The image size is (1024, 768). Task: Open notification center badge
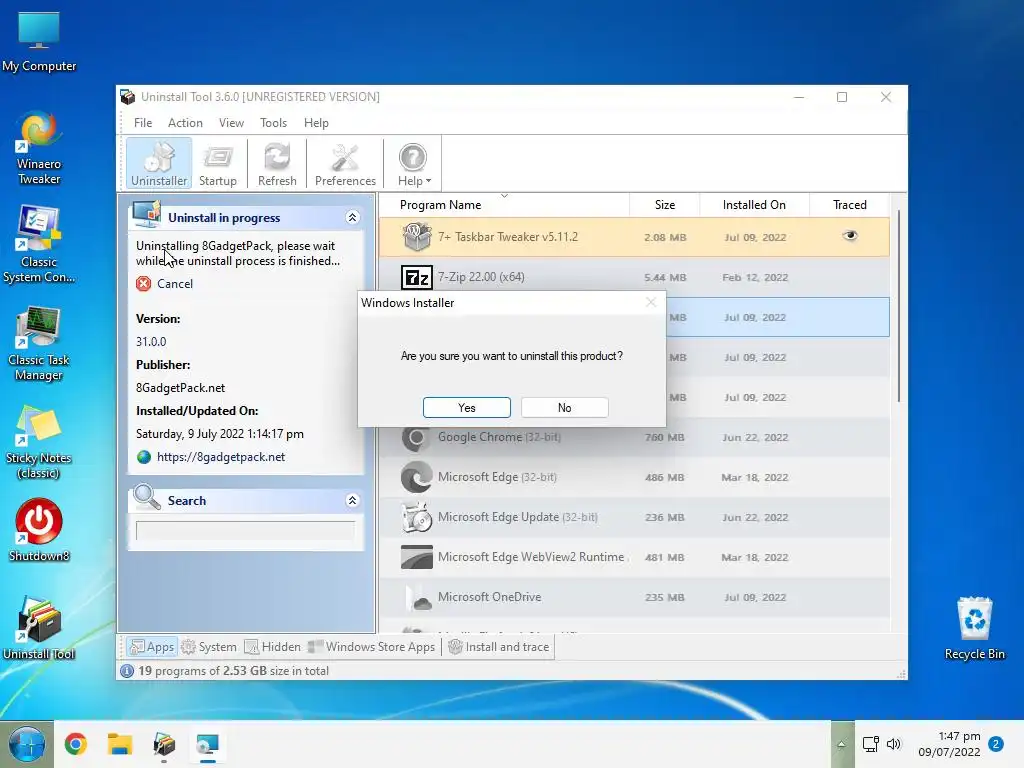click(996, 744)
